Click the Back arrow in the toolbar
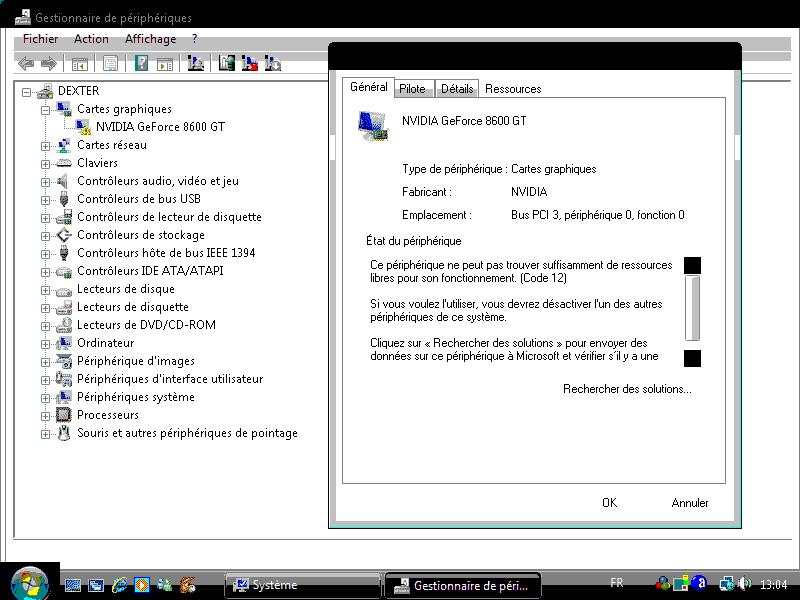The image size is (800, 600). pos(26,64)
